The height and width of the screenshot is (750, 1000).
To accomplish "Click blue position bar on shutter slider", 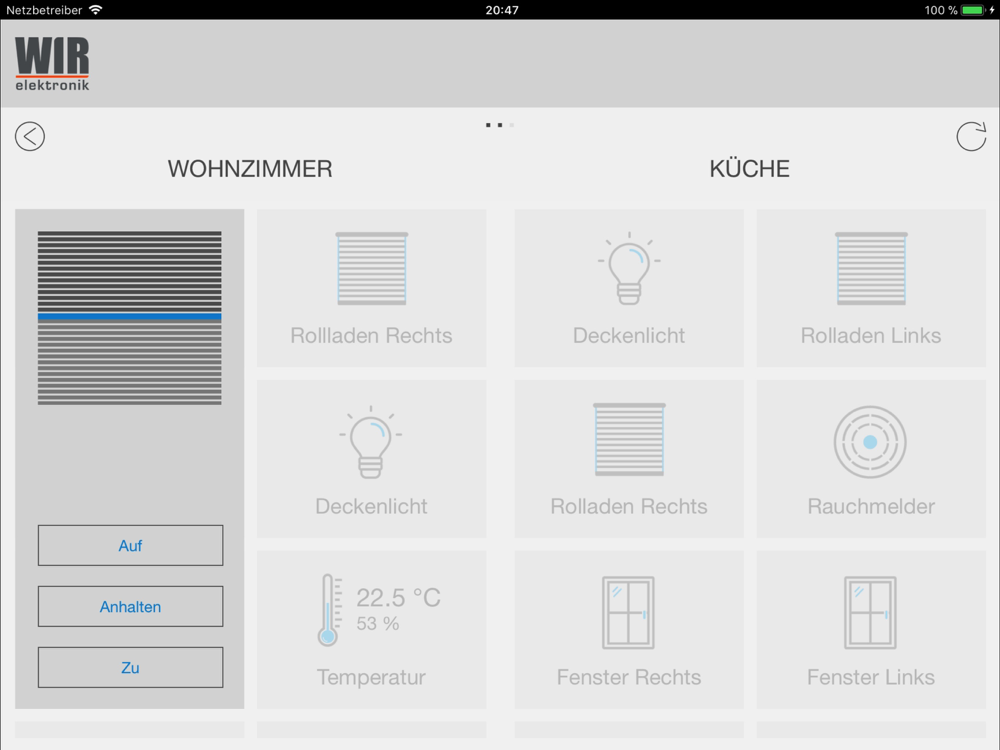I will coord(129,316).
